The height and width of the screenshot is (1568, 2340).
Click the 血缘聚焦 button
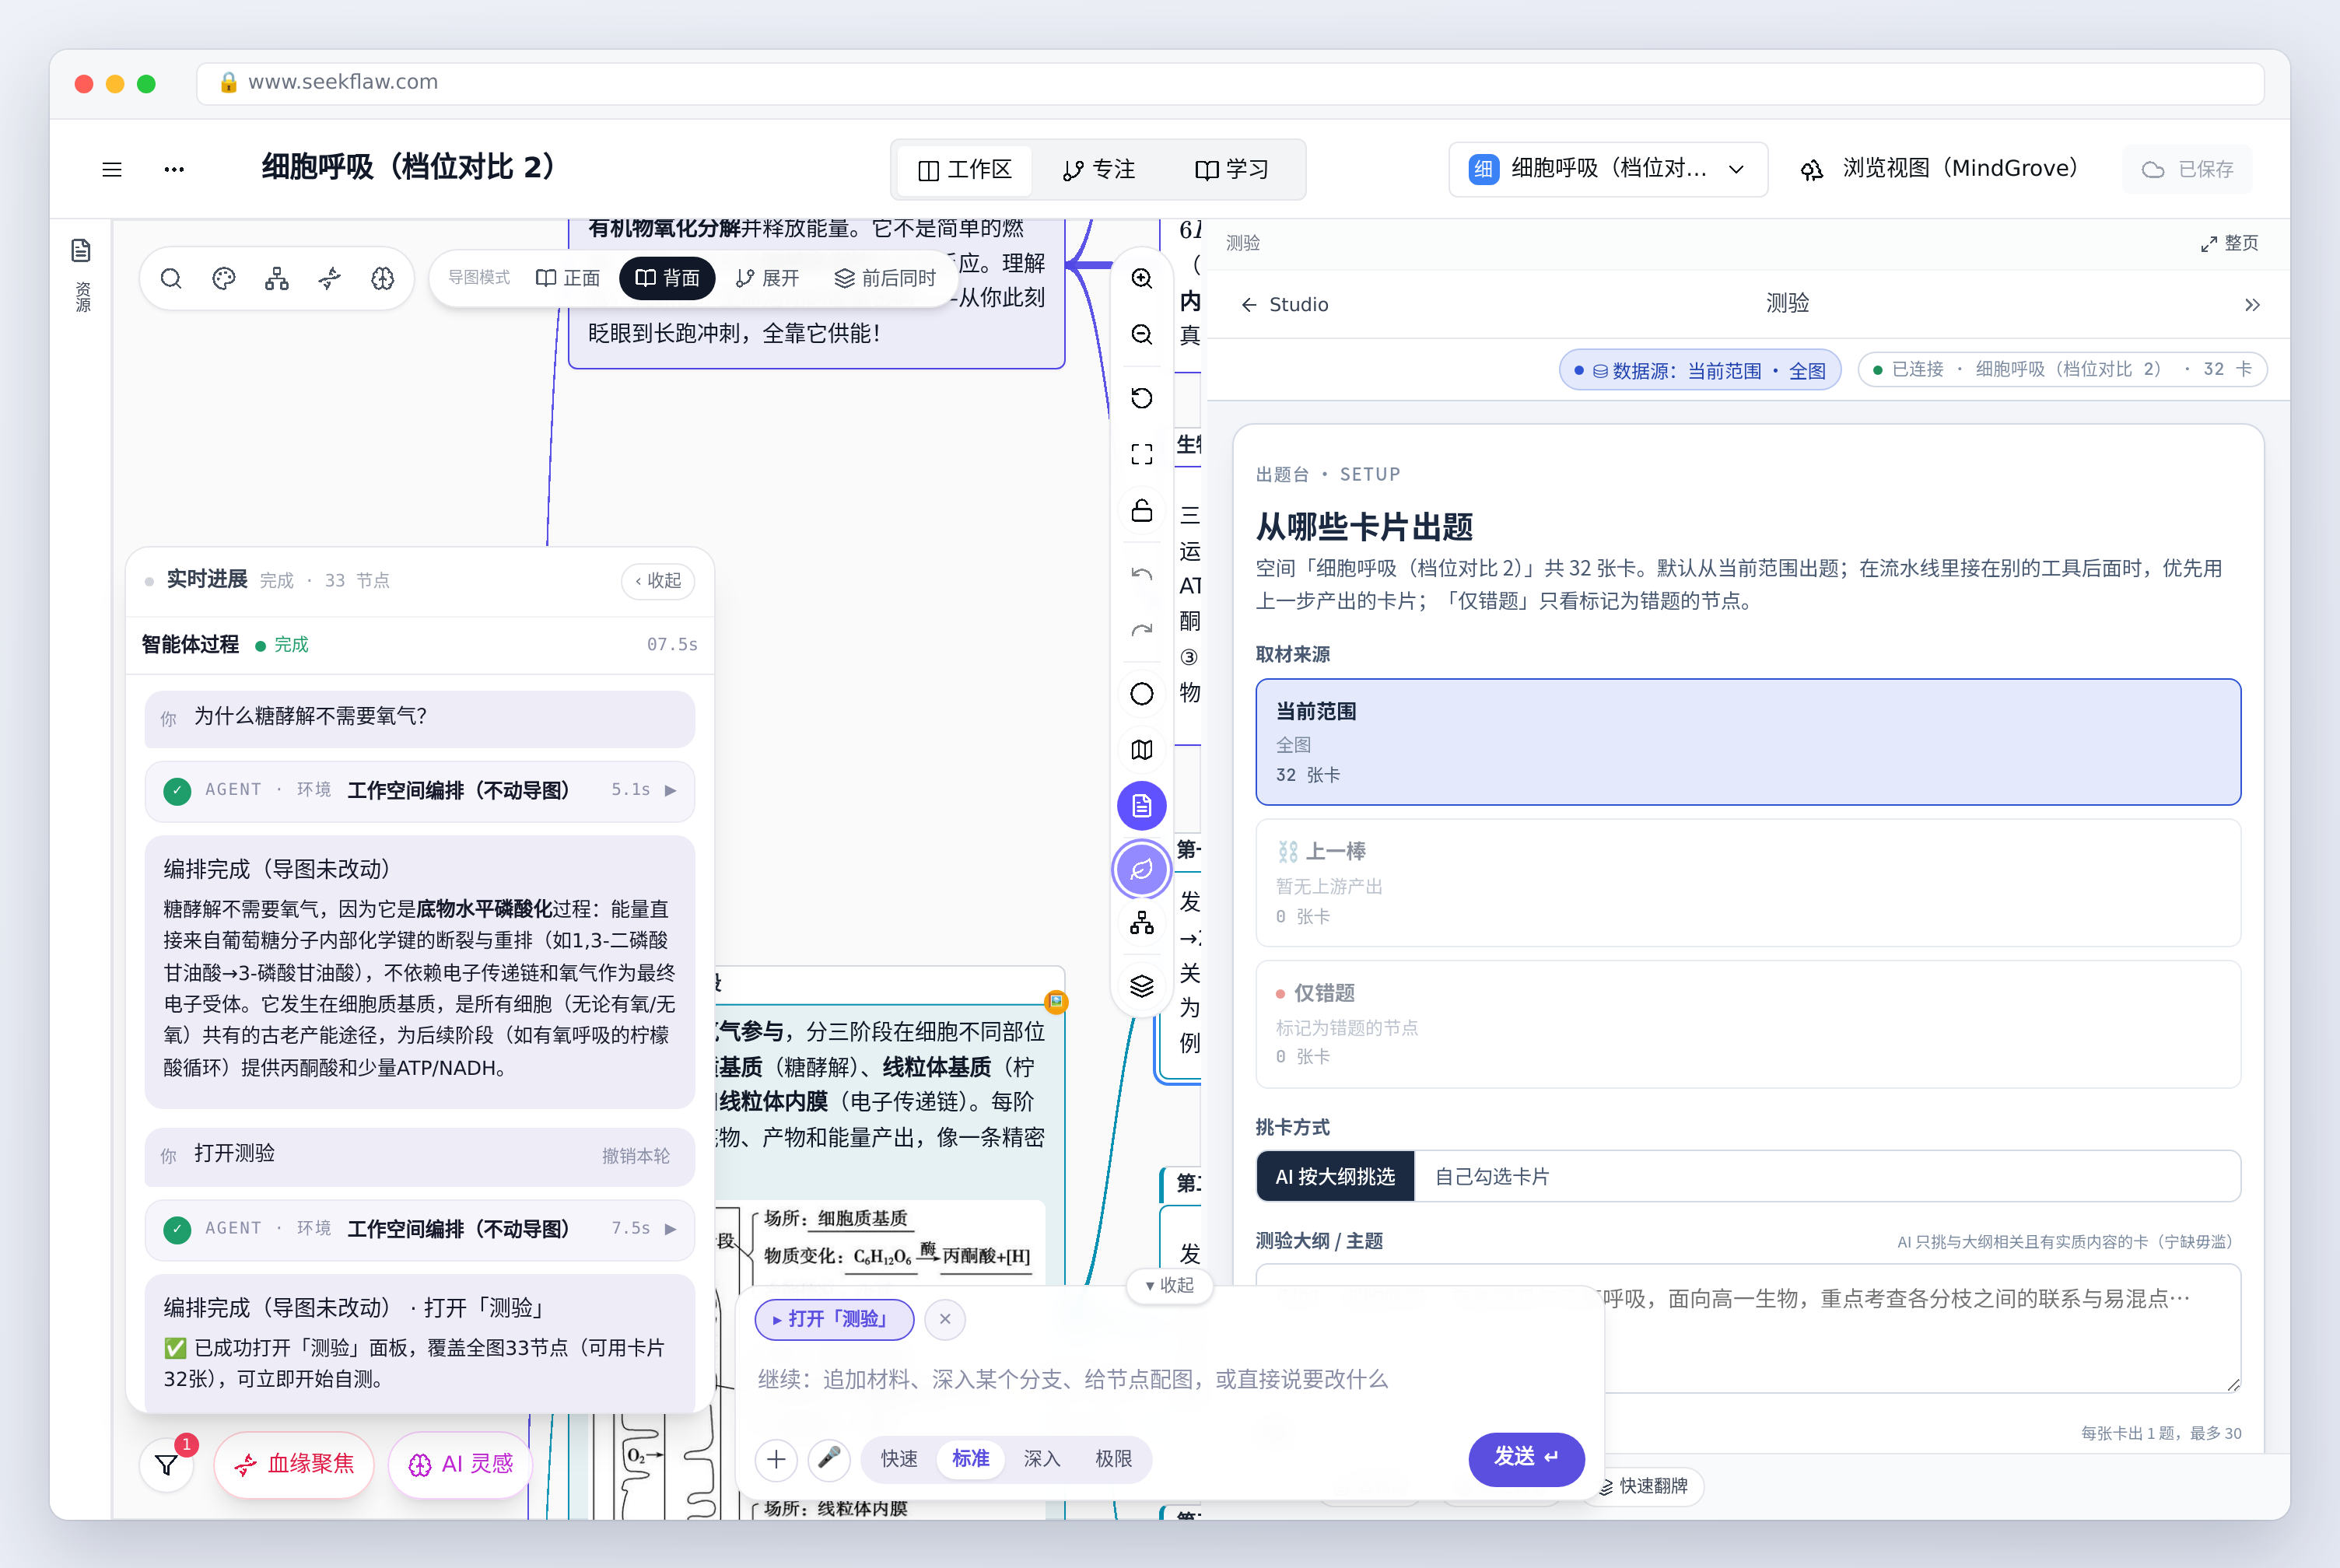(x=294, y=1465)
